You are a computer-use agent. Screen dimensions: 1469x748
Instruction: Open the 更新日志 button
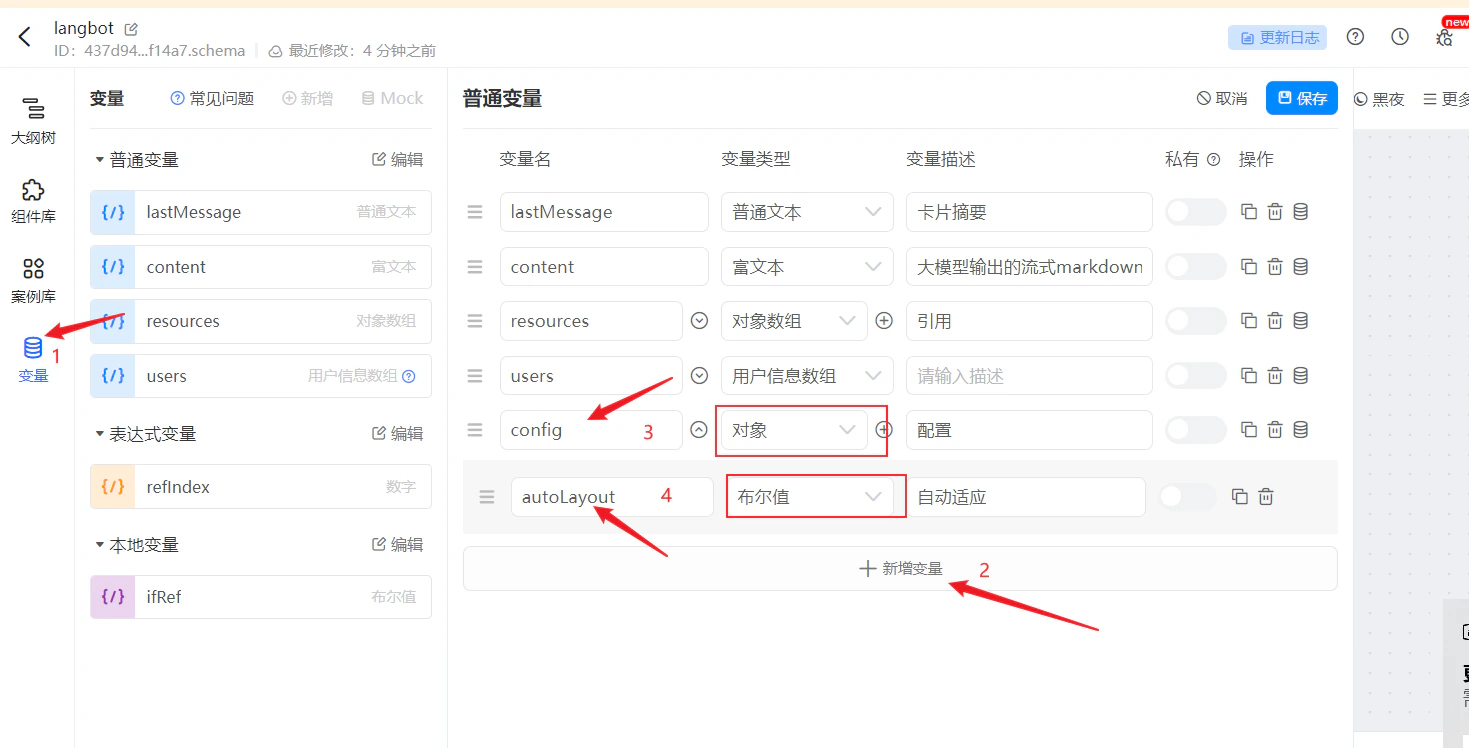click(1278, 37)
